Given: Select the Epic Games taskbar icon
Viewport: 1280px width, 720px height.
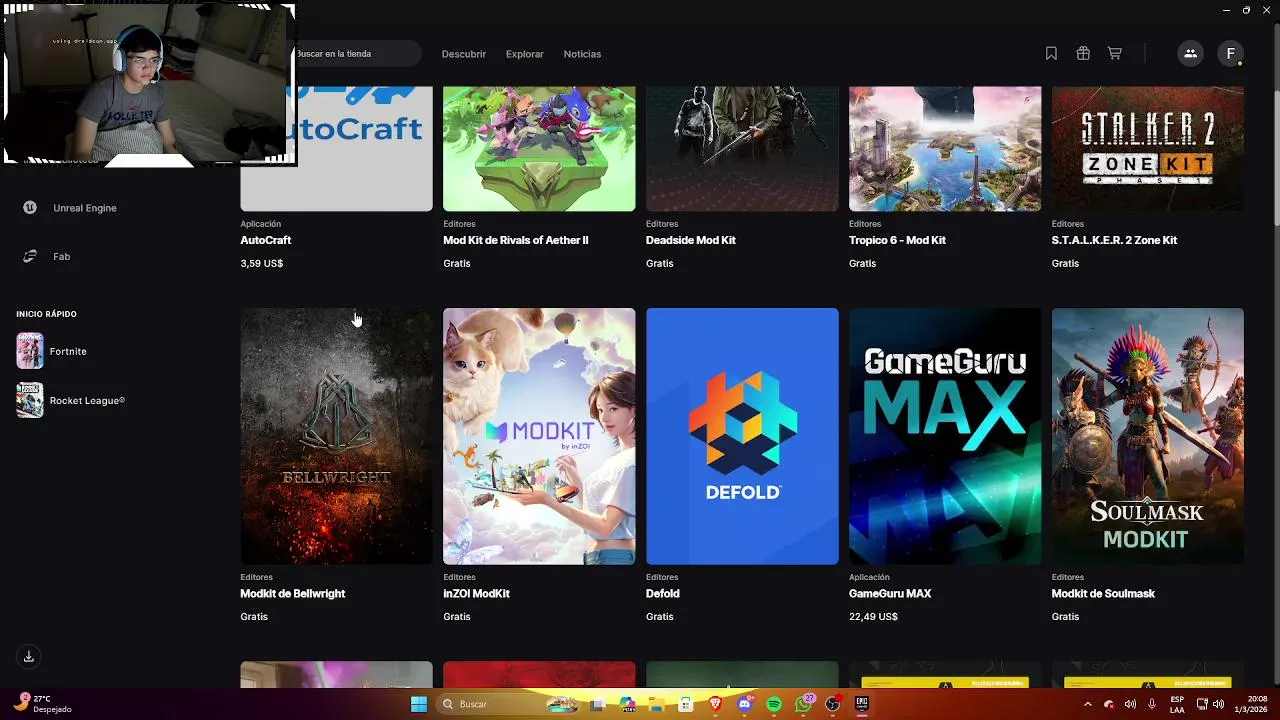Looking at the screenshot, I should coord(861,704).
